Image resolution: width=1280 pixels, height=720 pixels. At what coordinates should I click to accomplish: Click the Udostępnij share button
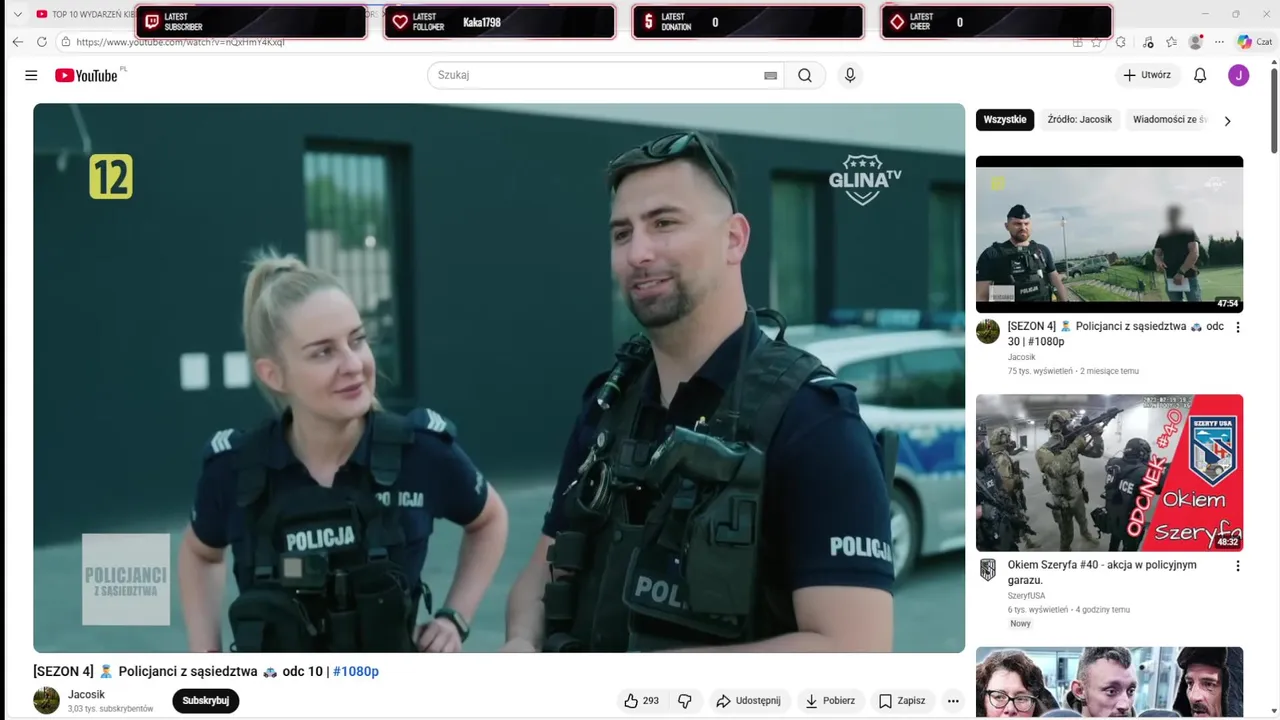pyautogui.click(x=748, y=701)
